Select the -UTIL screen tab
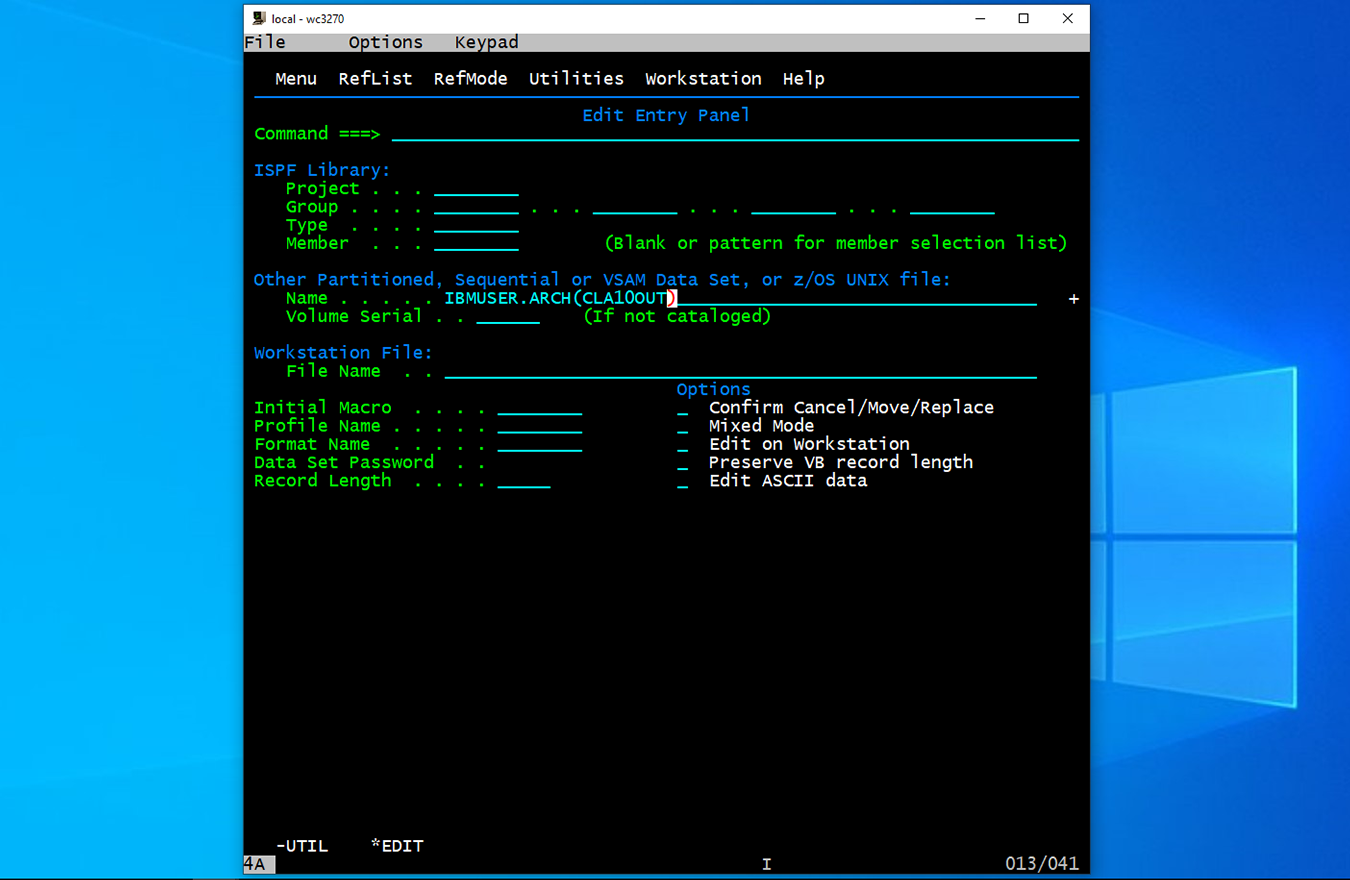 pyautogui.click(x=302, y=846)
